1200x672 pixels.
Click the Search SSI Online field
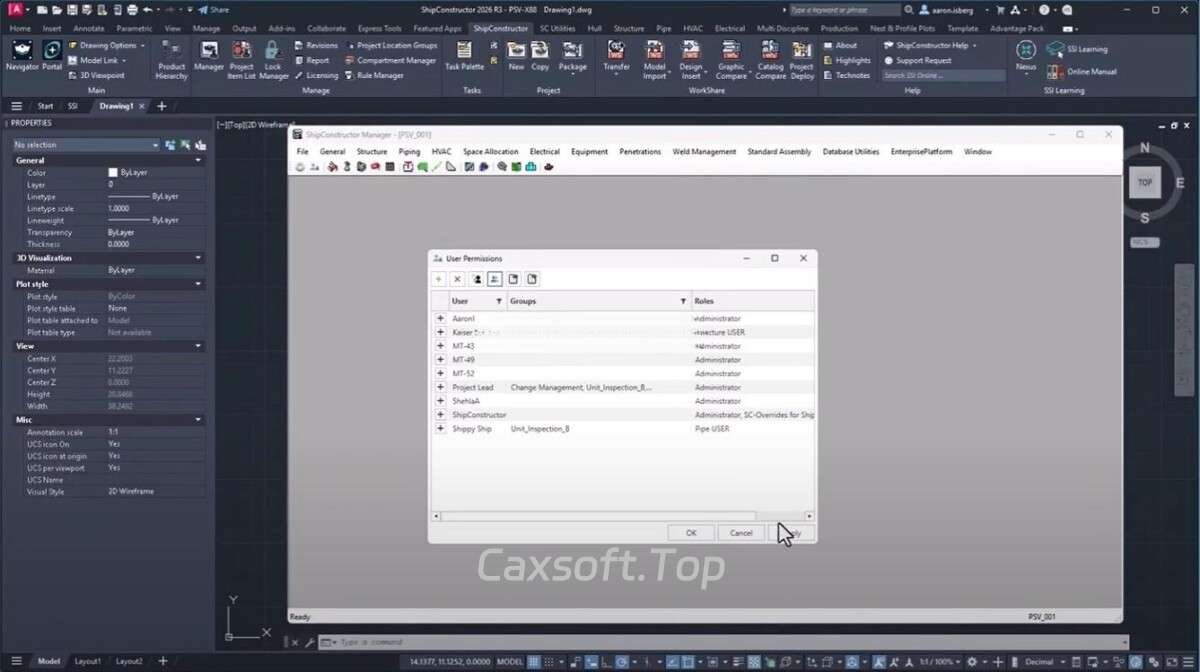(x=942, y=75)
